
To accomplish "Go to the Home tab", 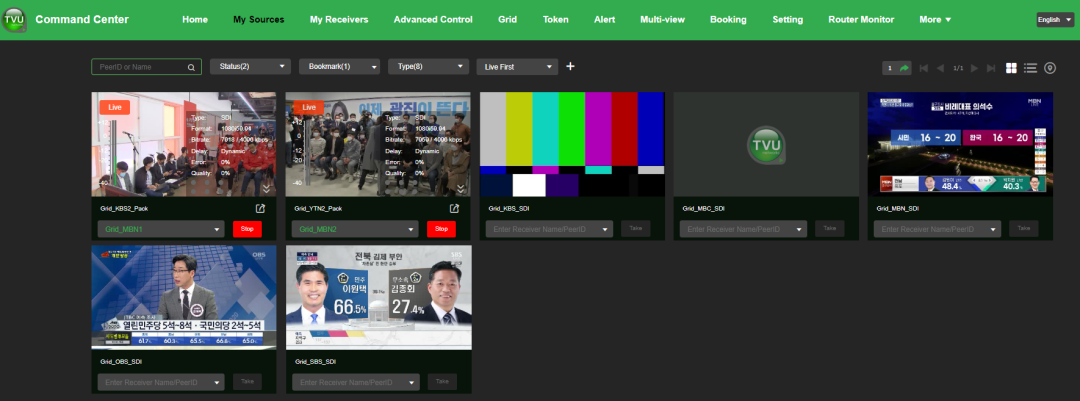I will [195, 20].
